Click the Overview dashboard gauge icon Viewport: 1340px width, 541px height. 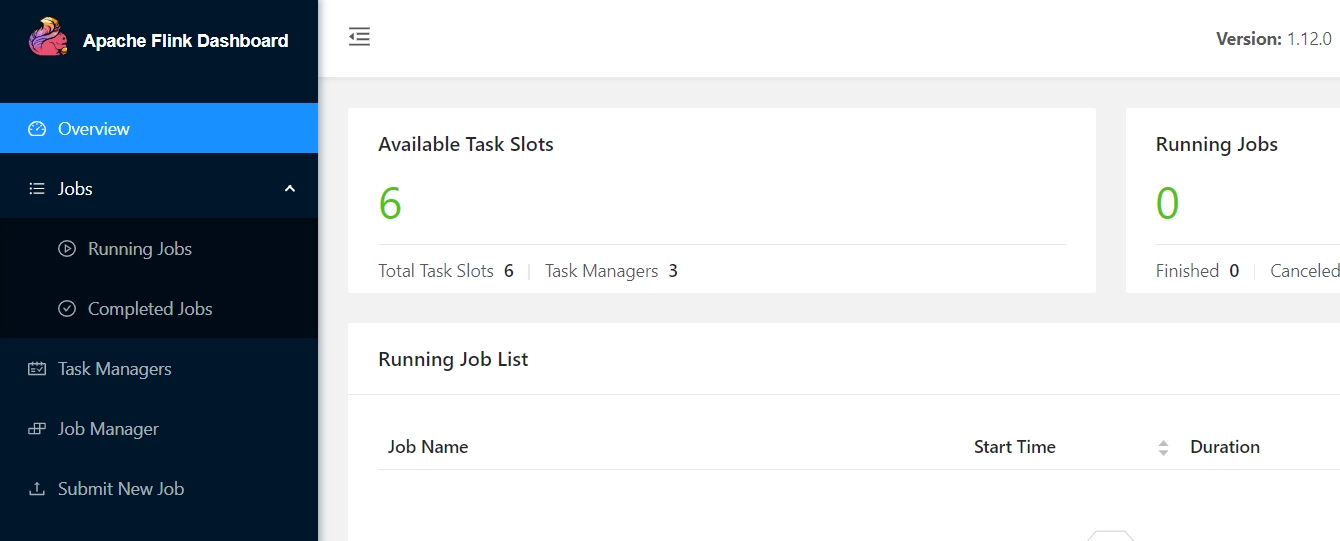click(x=37, y=129)
